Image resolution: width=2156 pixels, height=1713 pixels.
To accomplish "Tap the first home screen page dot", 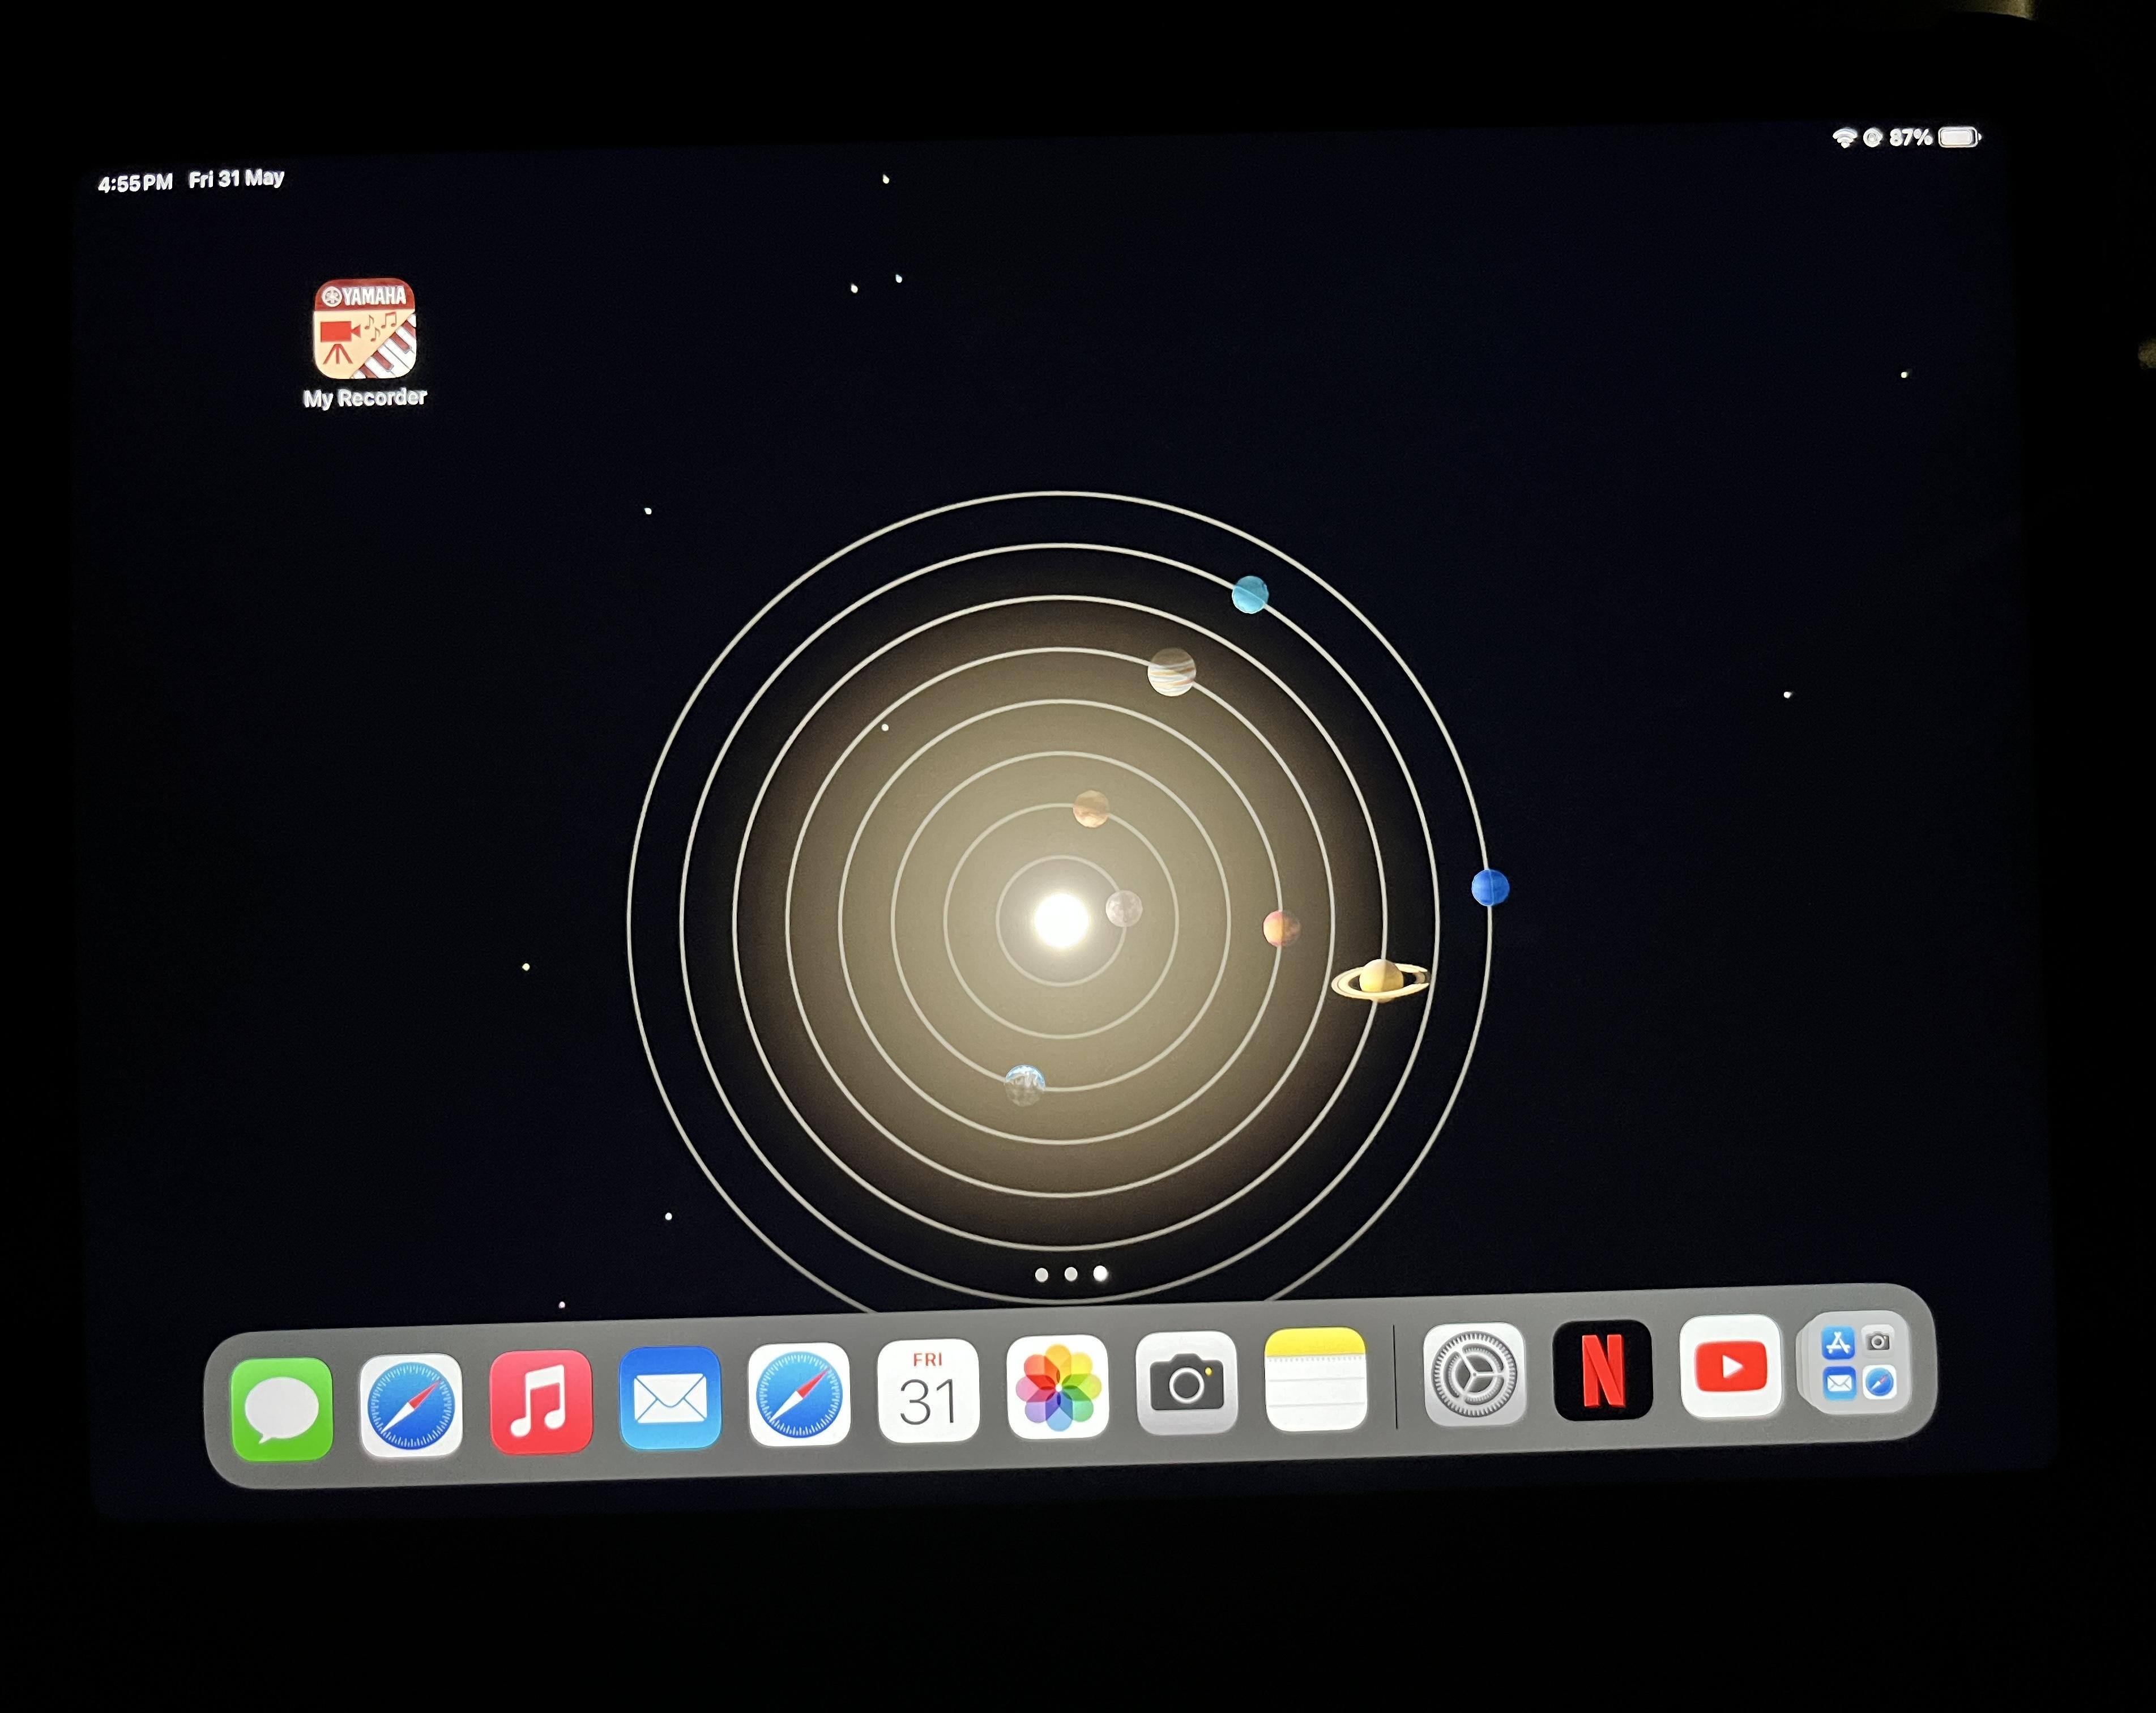I will (x=1041, y=1275).
